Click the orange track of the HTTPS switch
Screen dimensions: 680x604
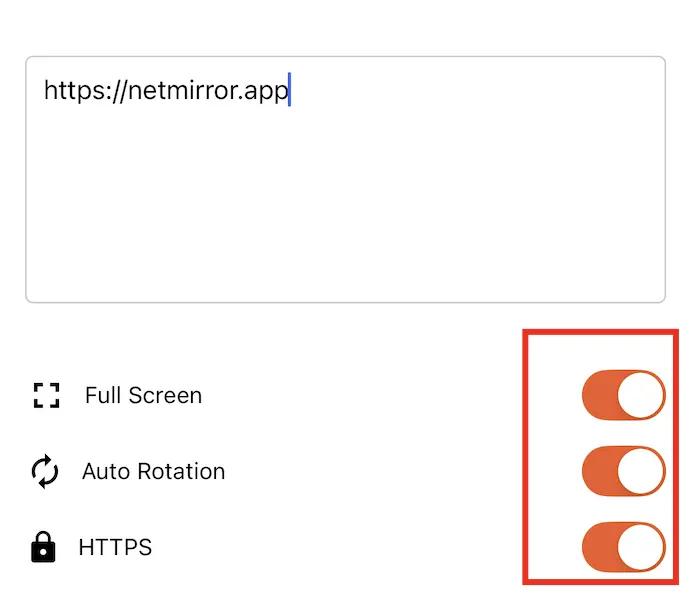pyautogui.click(x=599, y=547)
